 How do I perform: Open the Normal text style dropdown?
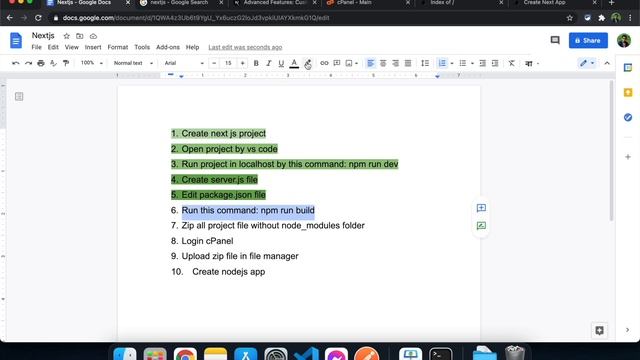pyautogui.click(x=133, y=63)
